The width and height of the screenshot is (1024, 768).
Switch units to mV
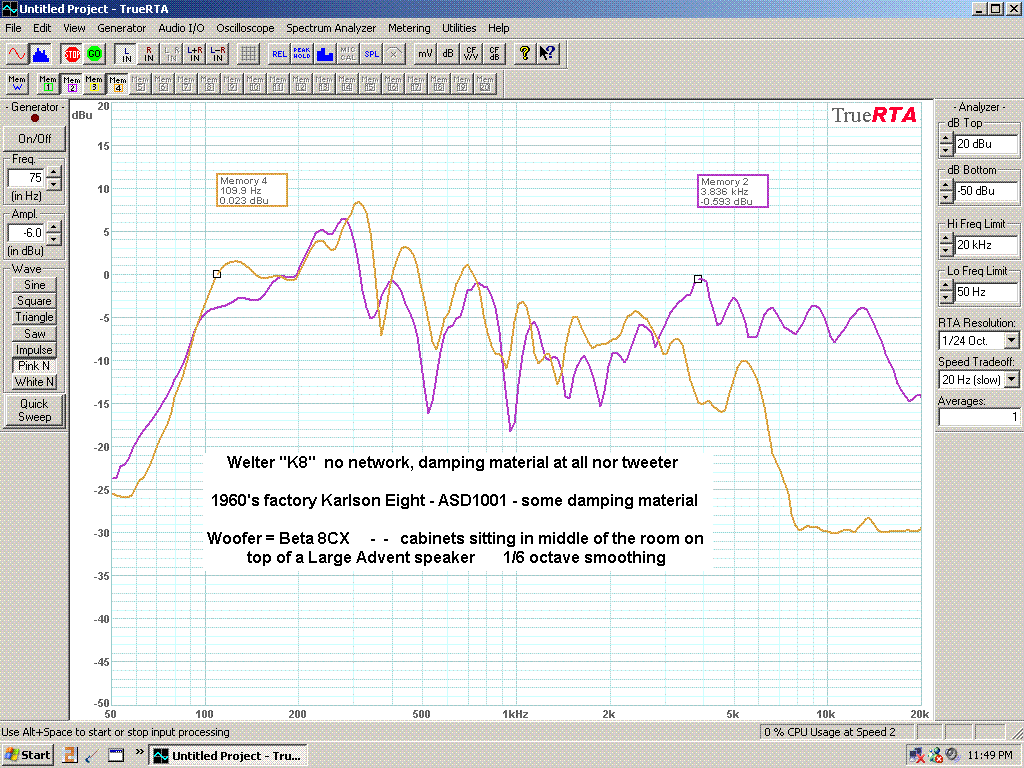(424, 54)
